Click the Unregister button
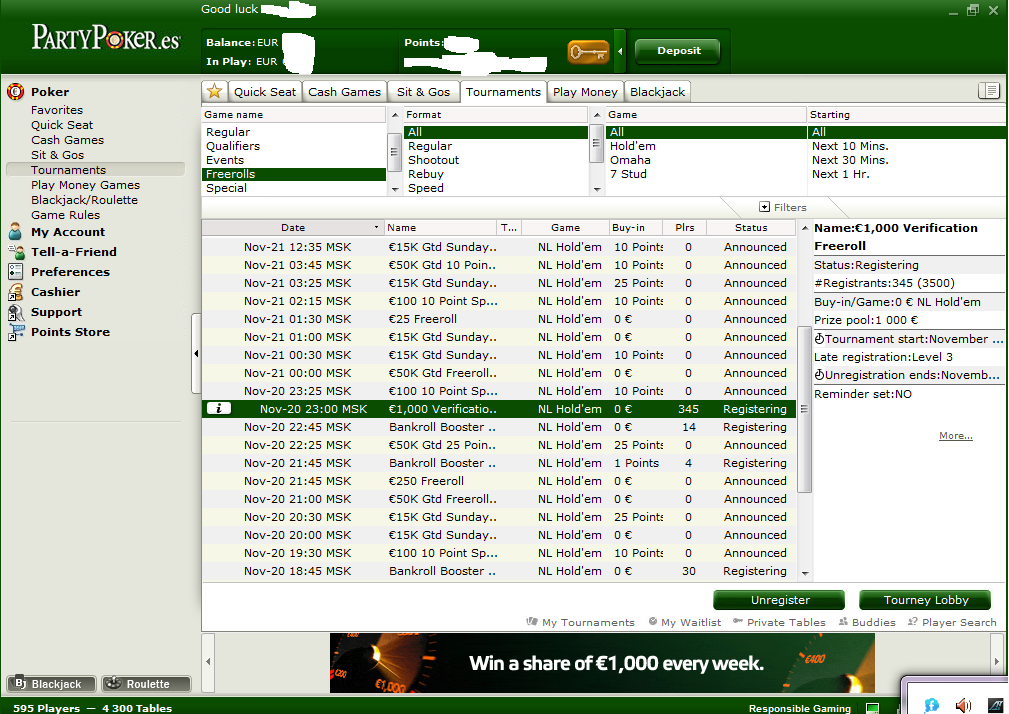Screen dimensions: 1009x714 click(779, 600)
